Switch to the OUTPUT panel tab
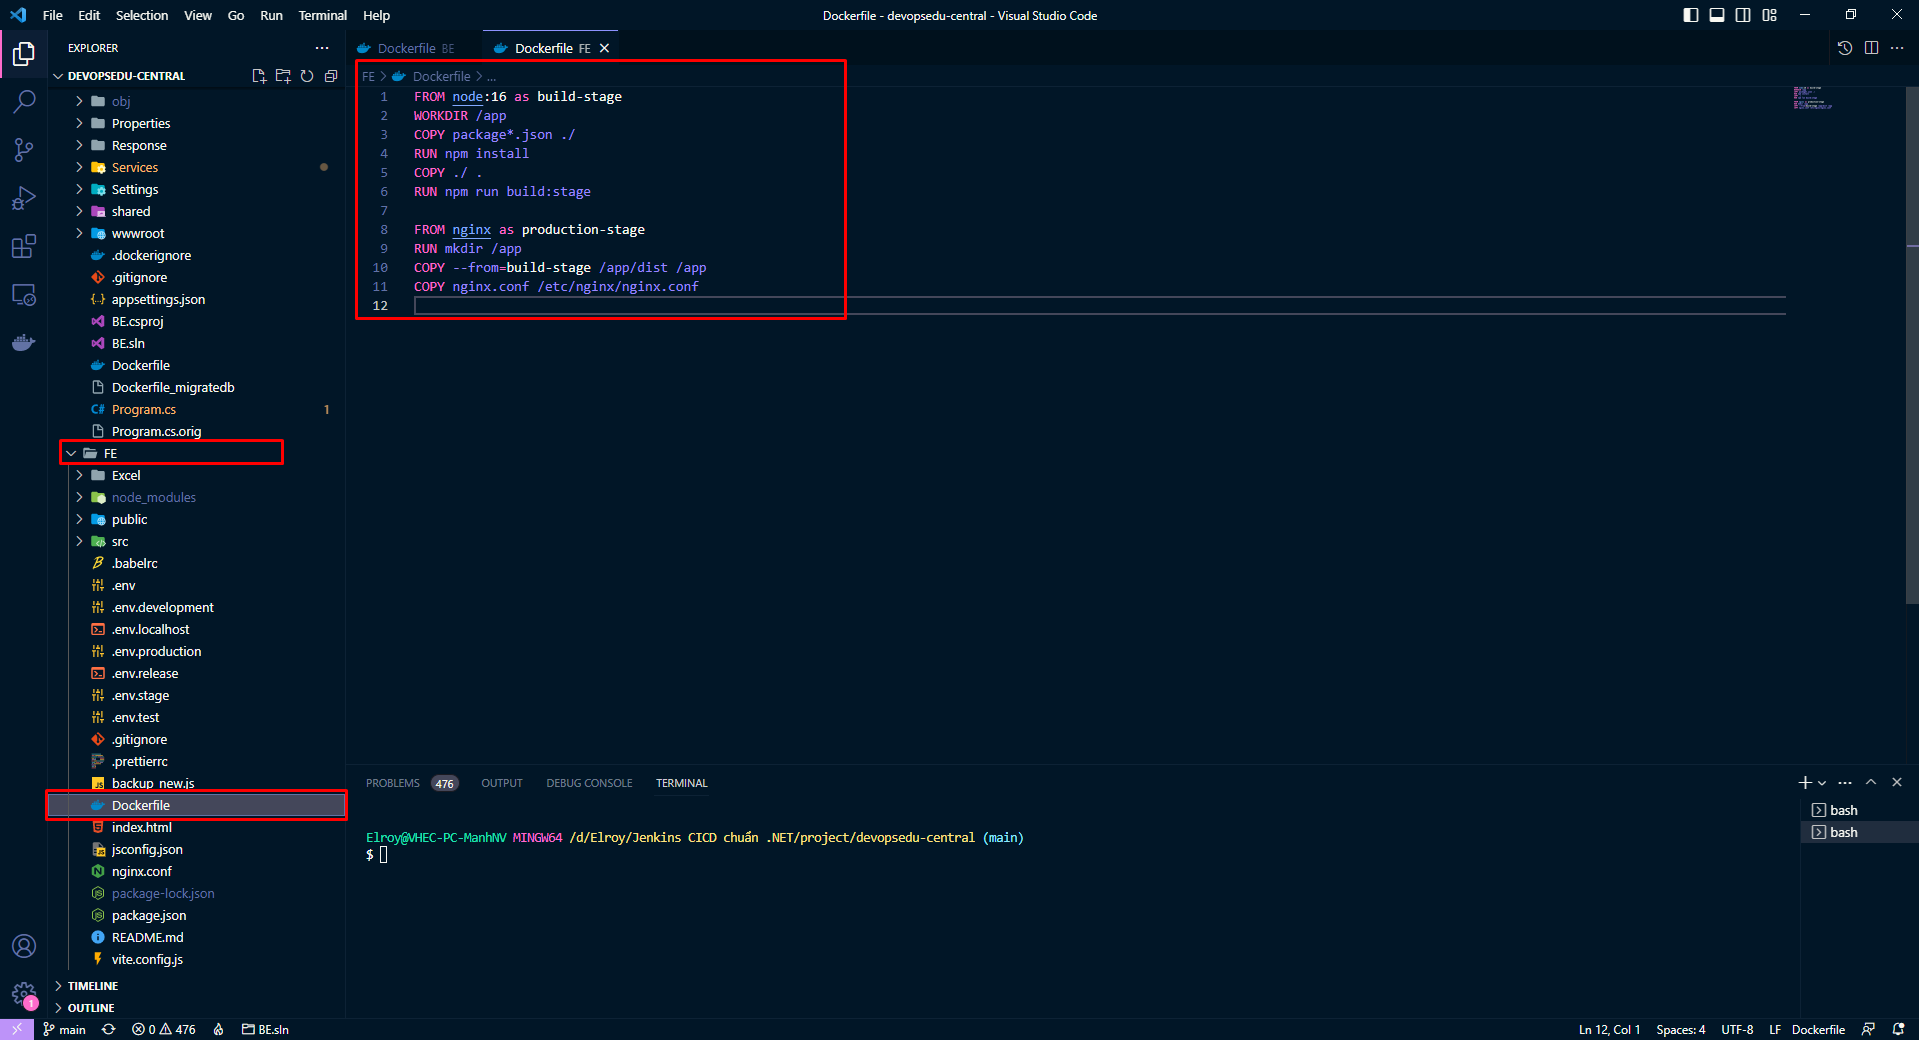Screen dimensions: 1919x1040 (502, 783)
